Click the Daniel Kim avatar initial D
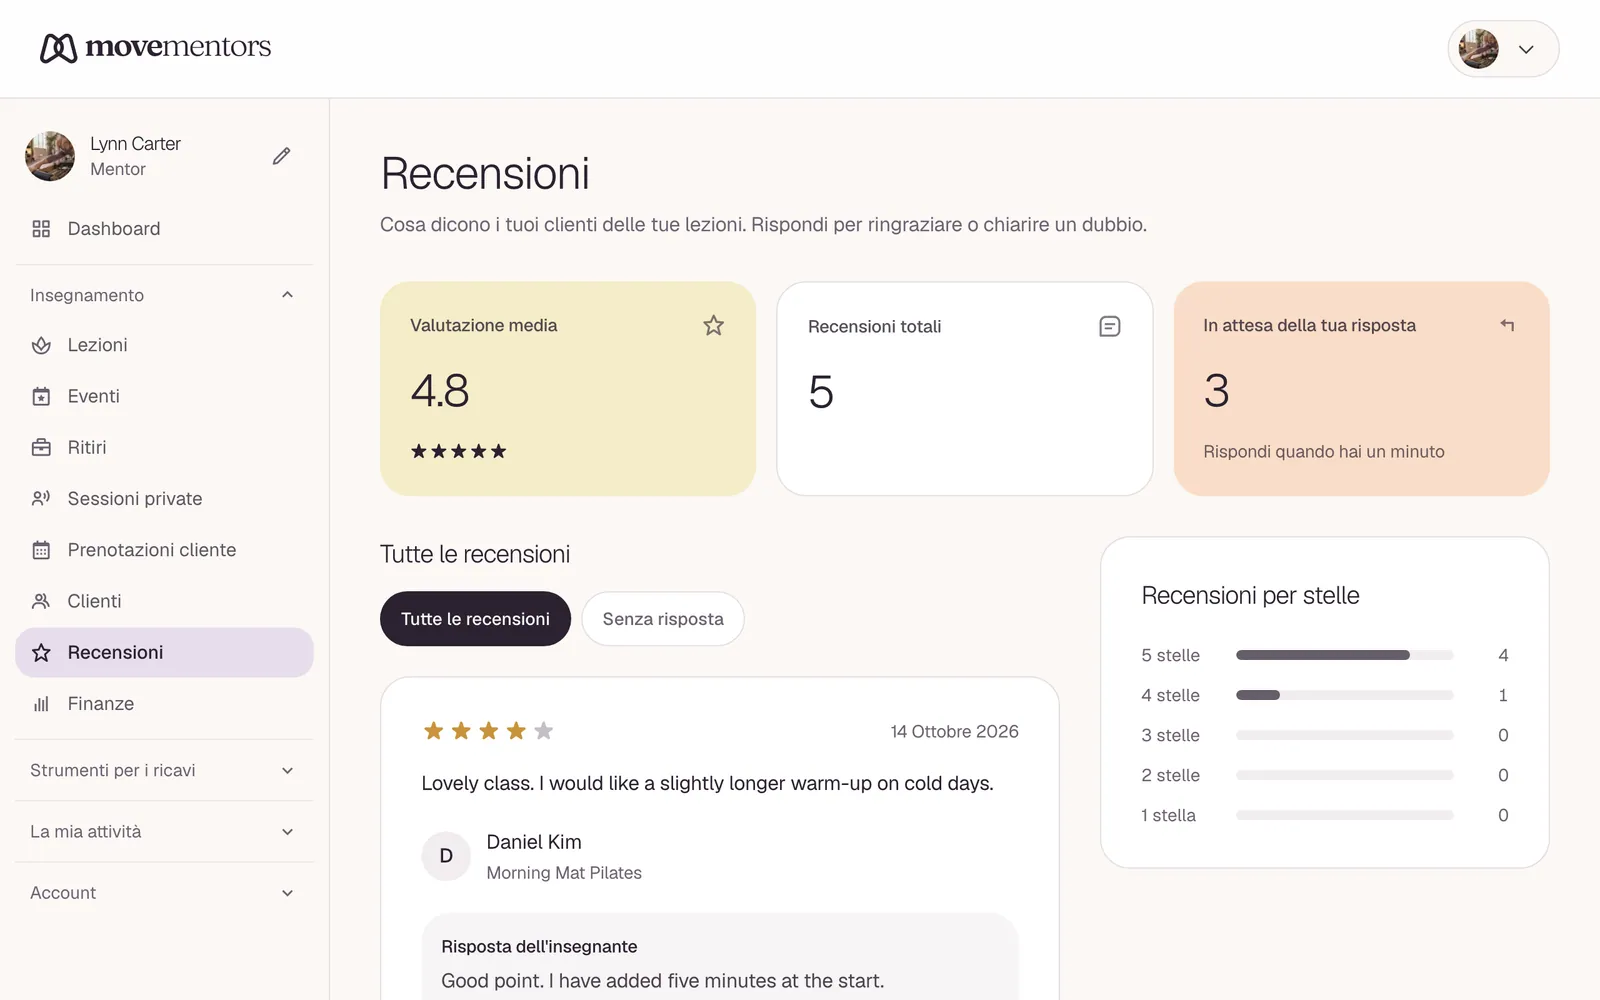1600x1000 pixels. (446, 856)
